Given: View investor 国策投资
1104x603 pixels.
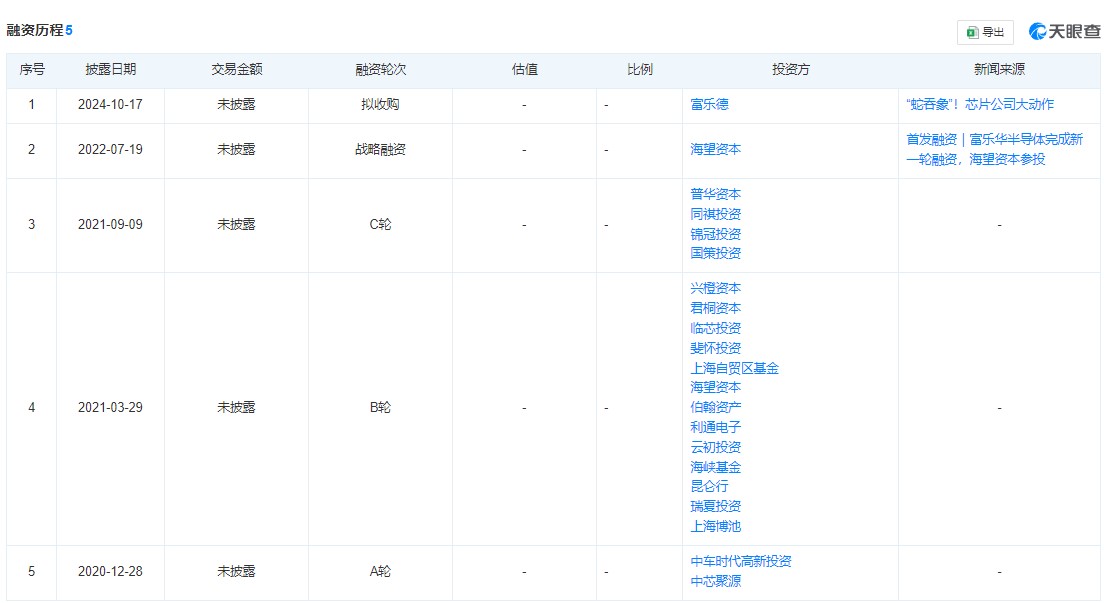Looking at the screenshot, I should click(715, 253).
